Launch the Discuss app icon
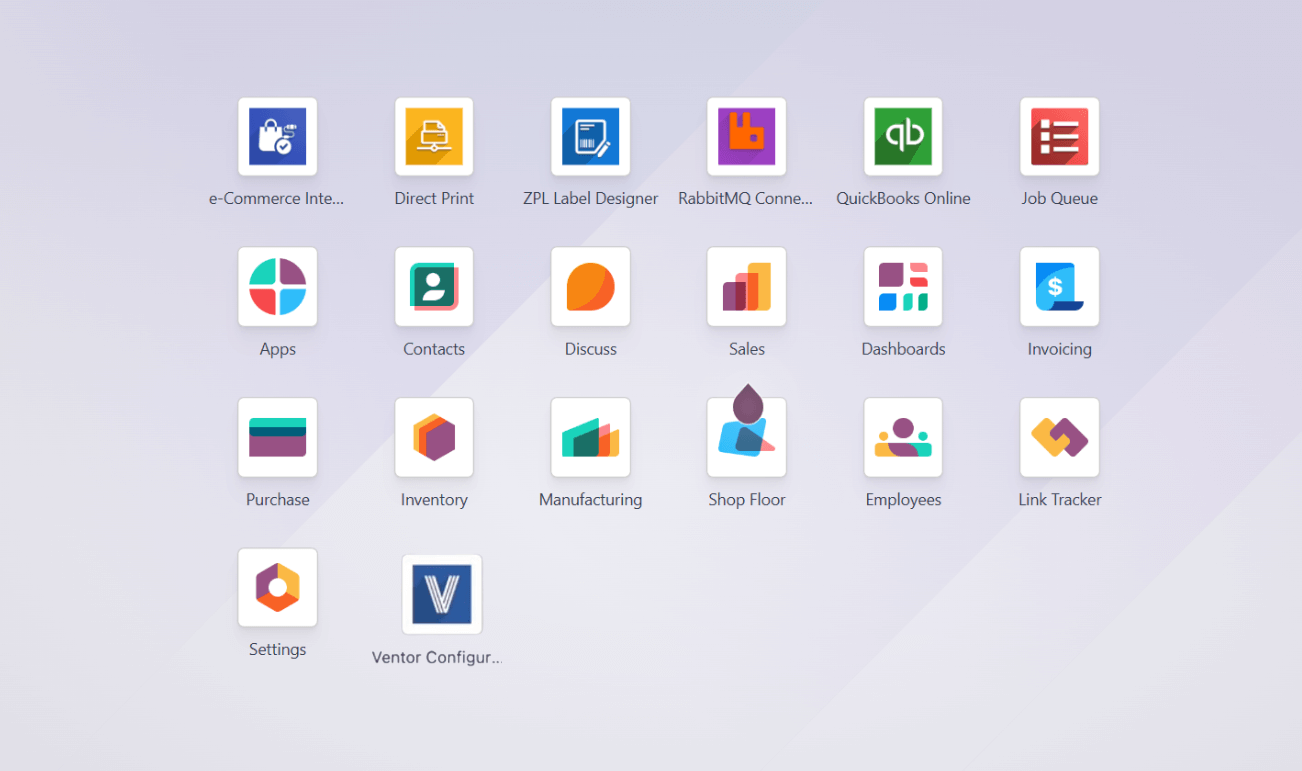1302x771 pixels. click(590, 286)
